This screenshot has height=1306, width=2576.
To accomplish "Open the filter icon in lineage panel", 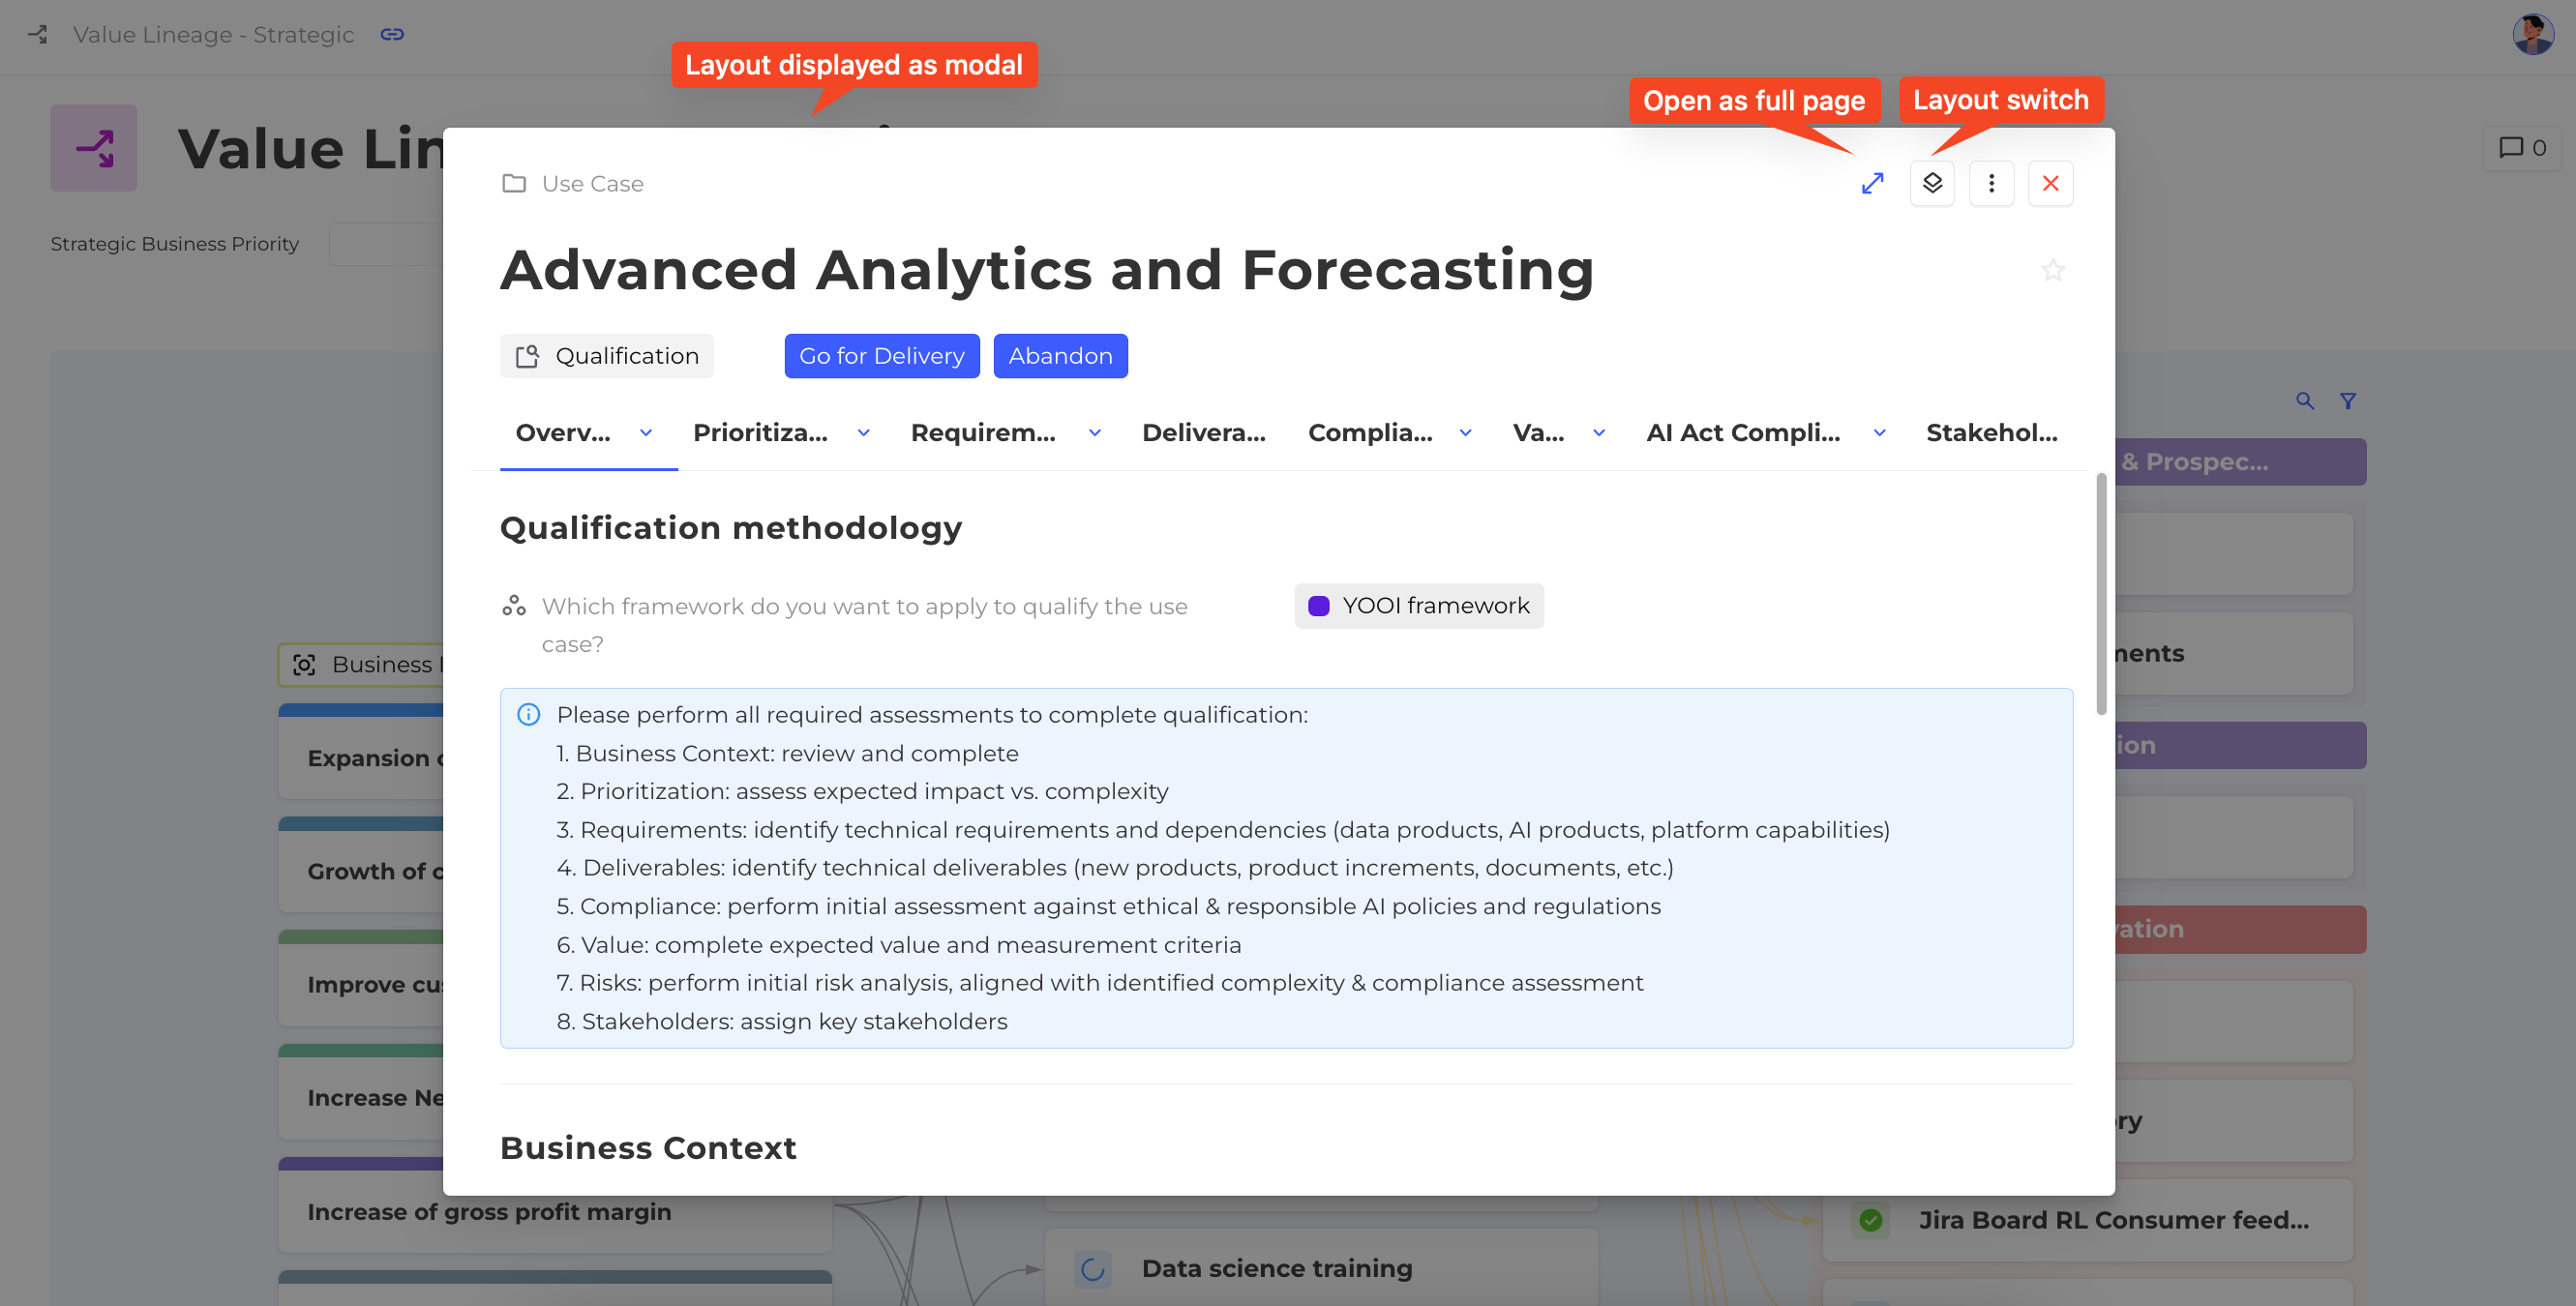I will click(2348, 401).
